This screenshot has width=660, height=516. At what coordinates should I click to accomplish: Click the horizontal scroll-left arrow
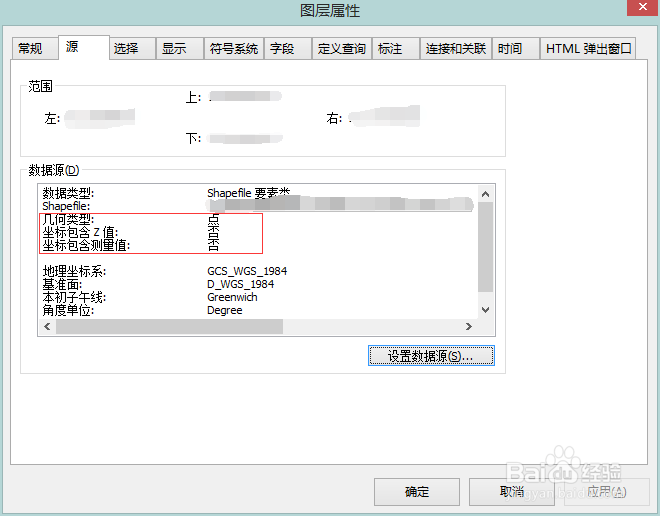(x=47, y=327)
